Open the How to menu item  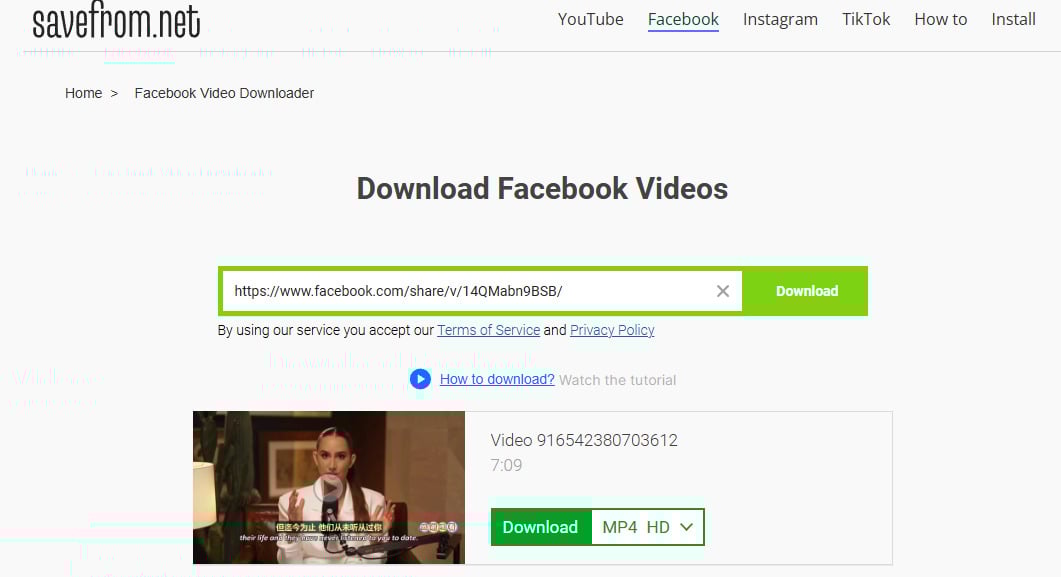pos(940,19)
